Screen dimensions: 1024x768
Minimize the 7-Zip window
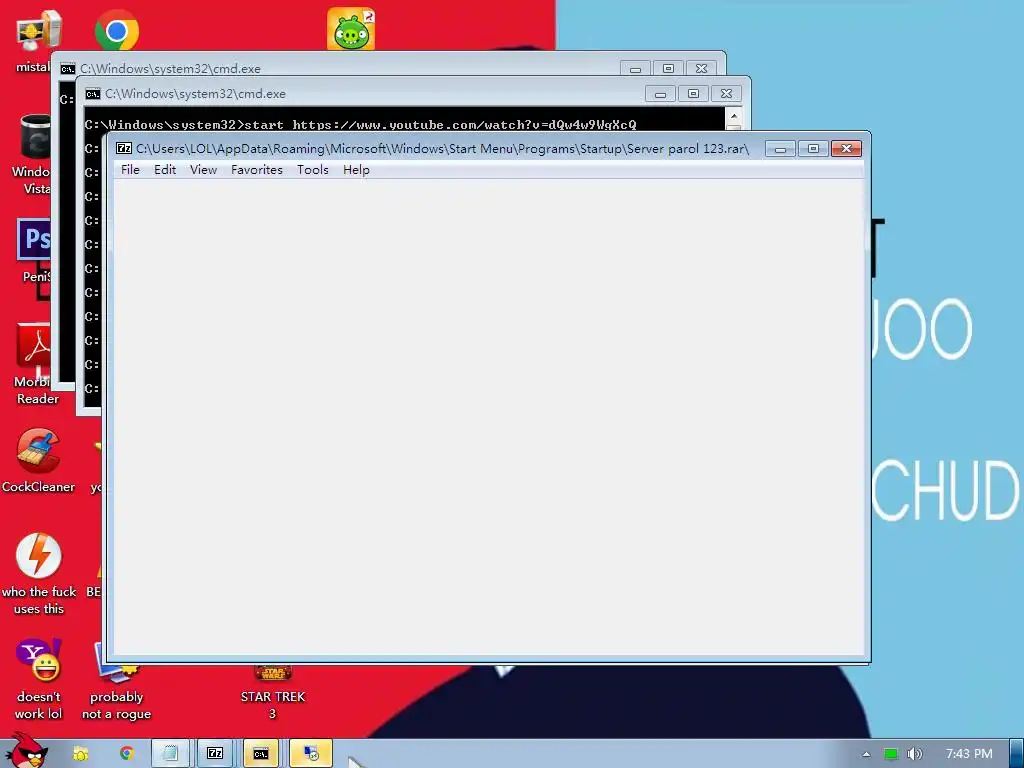coord(780,149)
